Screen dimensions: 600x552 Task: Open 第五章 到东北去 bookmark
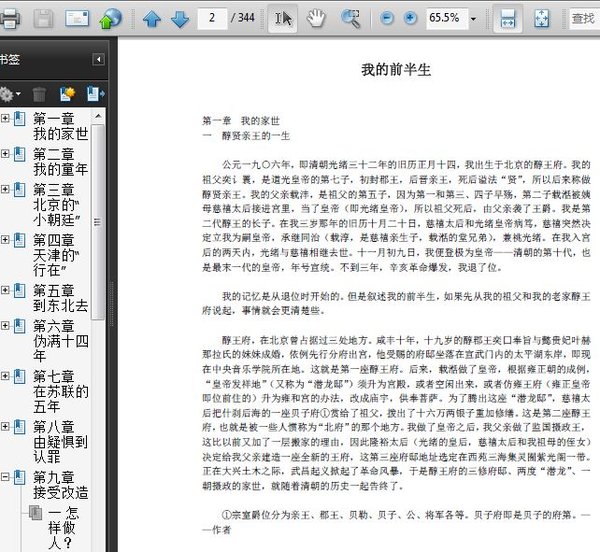pyautogui.click(x=60, y=298)
